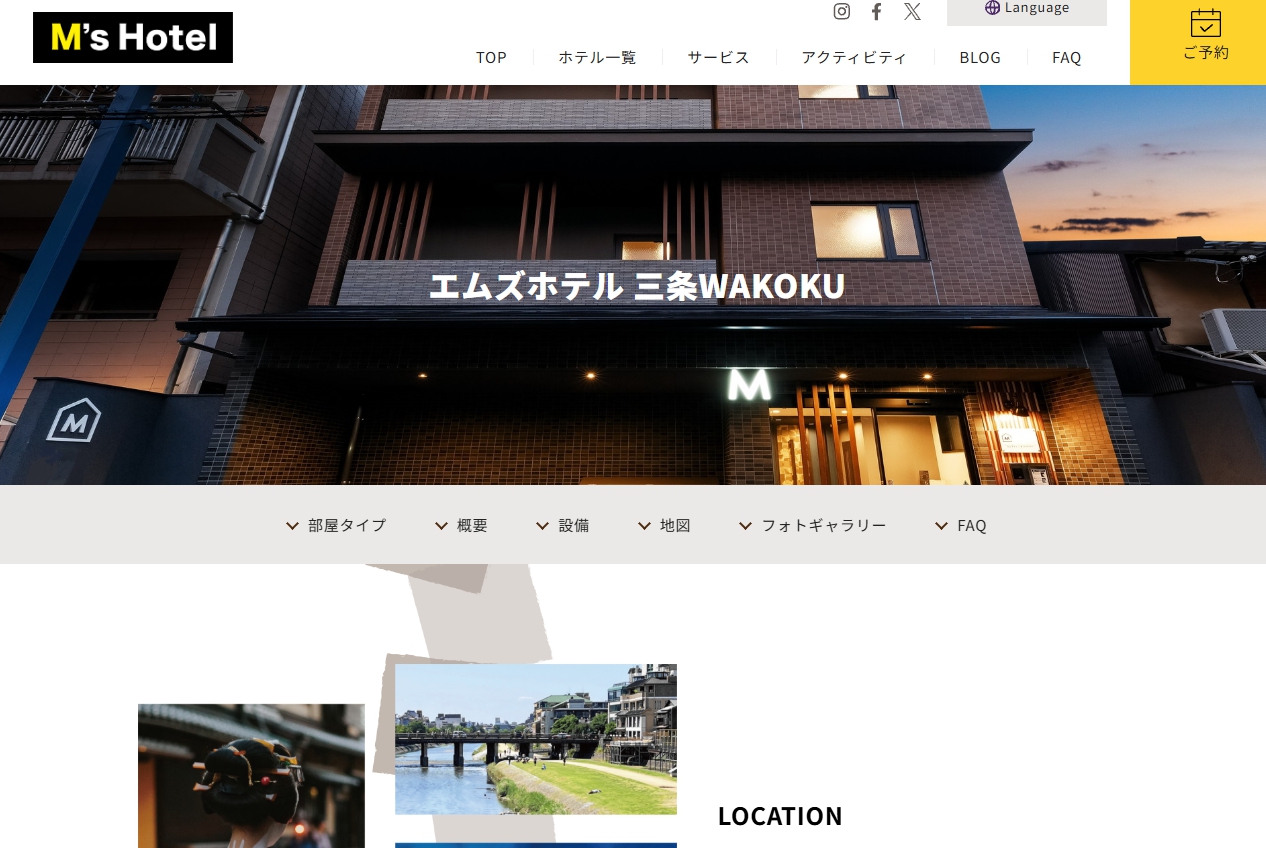1266x848 pixels.
Task: Click the chevron before 地図
Action: 644,525
